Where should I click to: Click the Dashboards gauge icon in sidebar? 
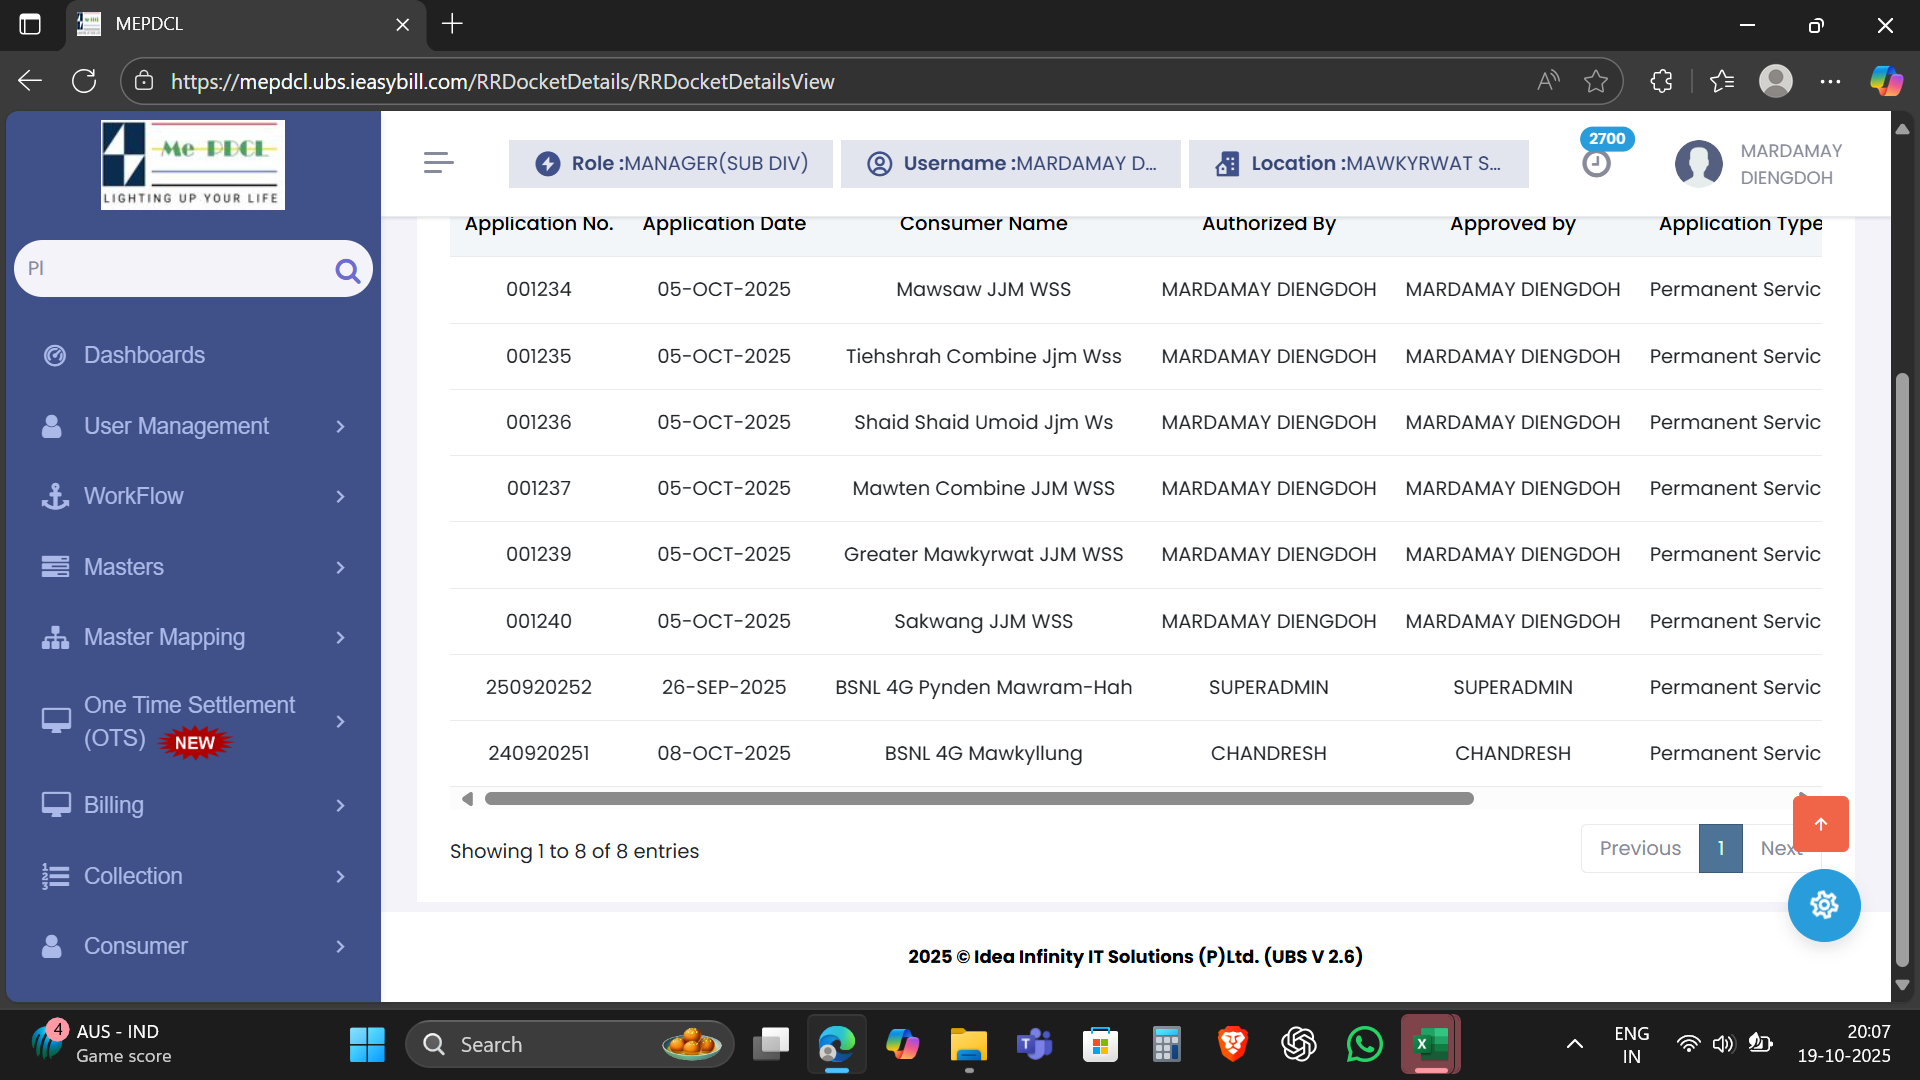[55, 355]
